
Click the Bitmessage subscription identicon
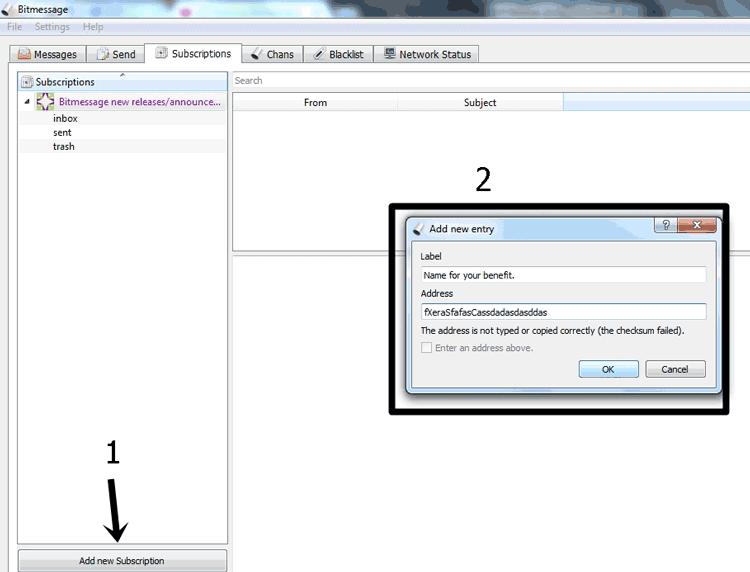click(x=45, y=101)
